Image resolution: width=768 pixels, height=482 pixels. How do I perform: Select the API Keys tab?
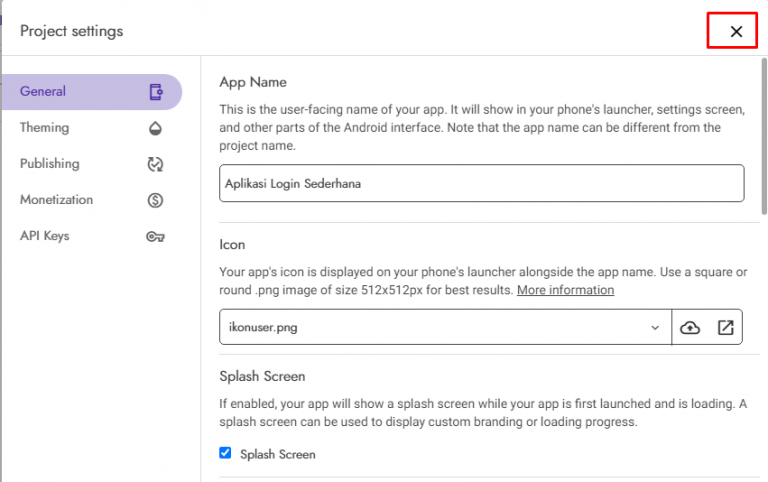pos(45,236)
